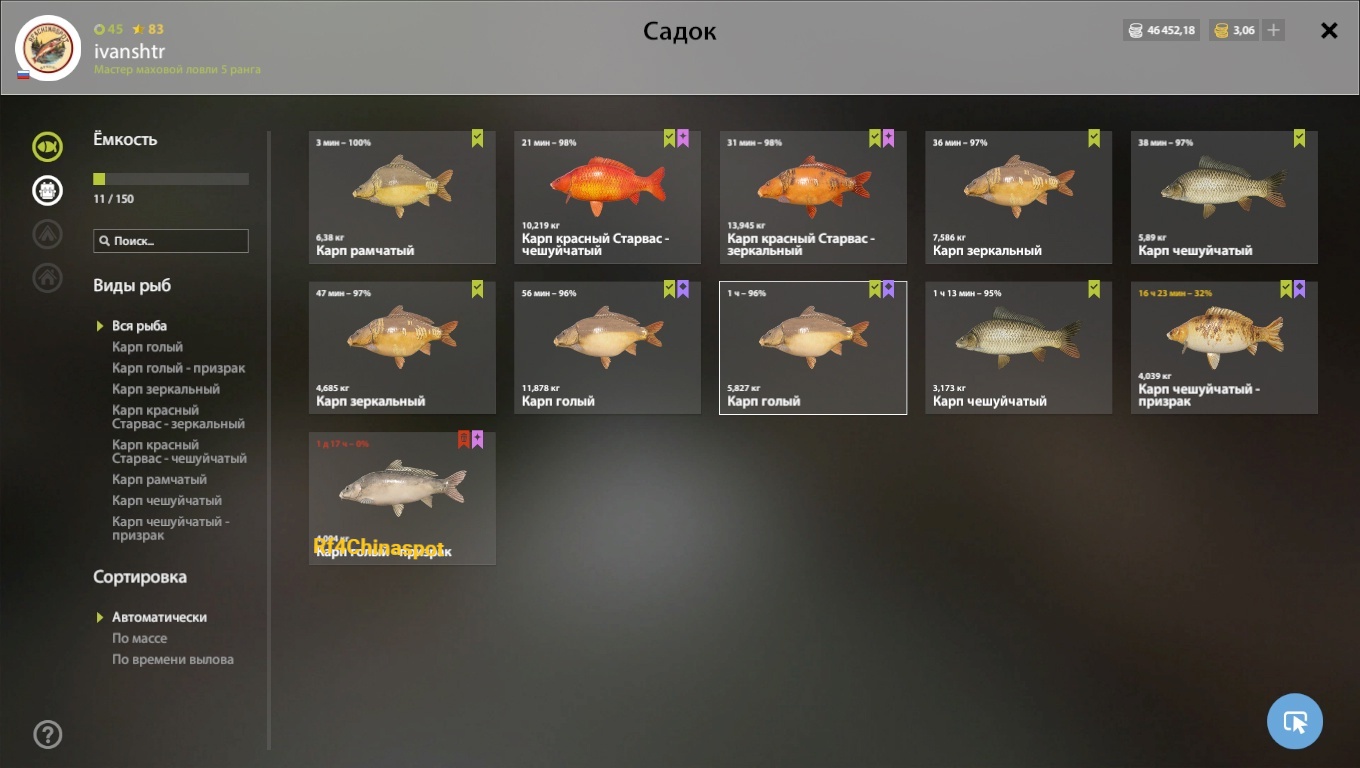Image resolution: width=1360 pixels, height=768 pixels.
Task: Open the help question mark icon
Action: [x=47, y=735]
